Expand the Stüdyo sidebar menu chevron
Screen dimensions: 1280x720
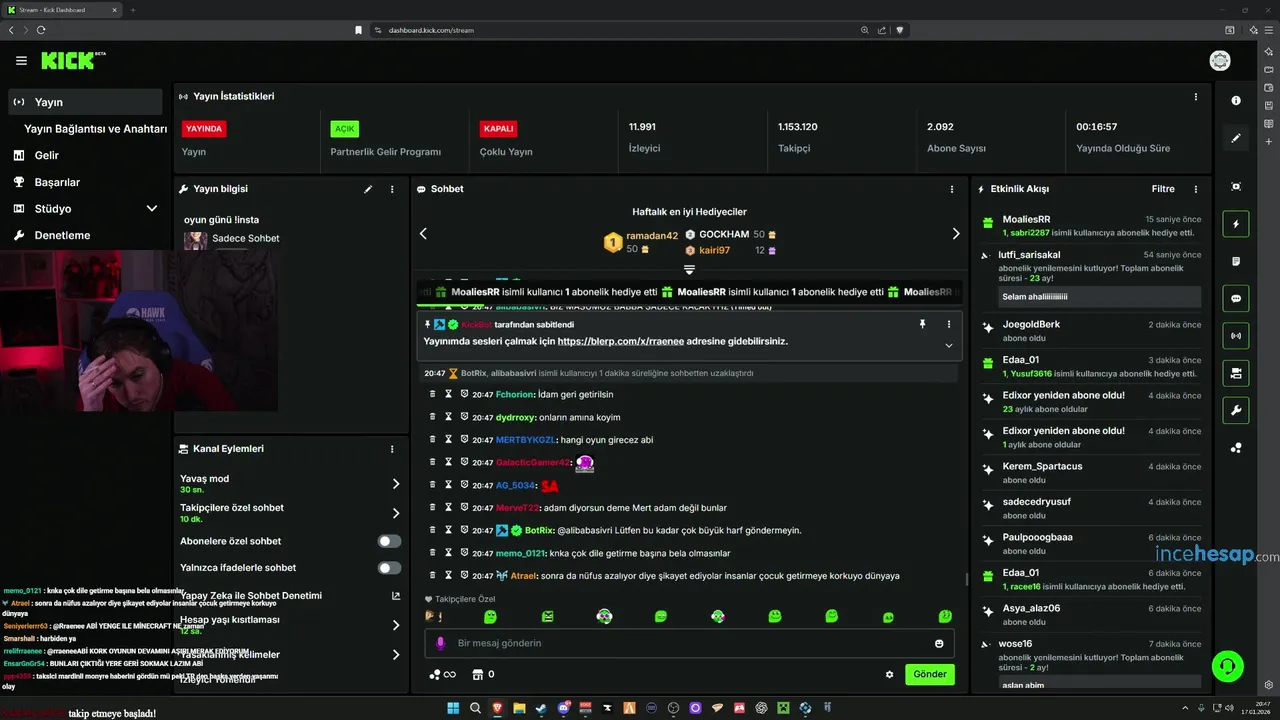click(x=152, y=209)
